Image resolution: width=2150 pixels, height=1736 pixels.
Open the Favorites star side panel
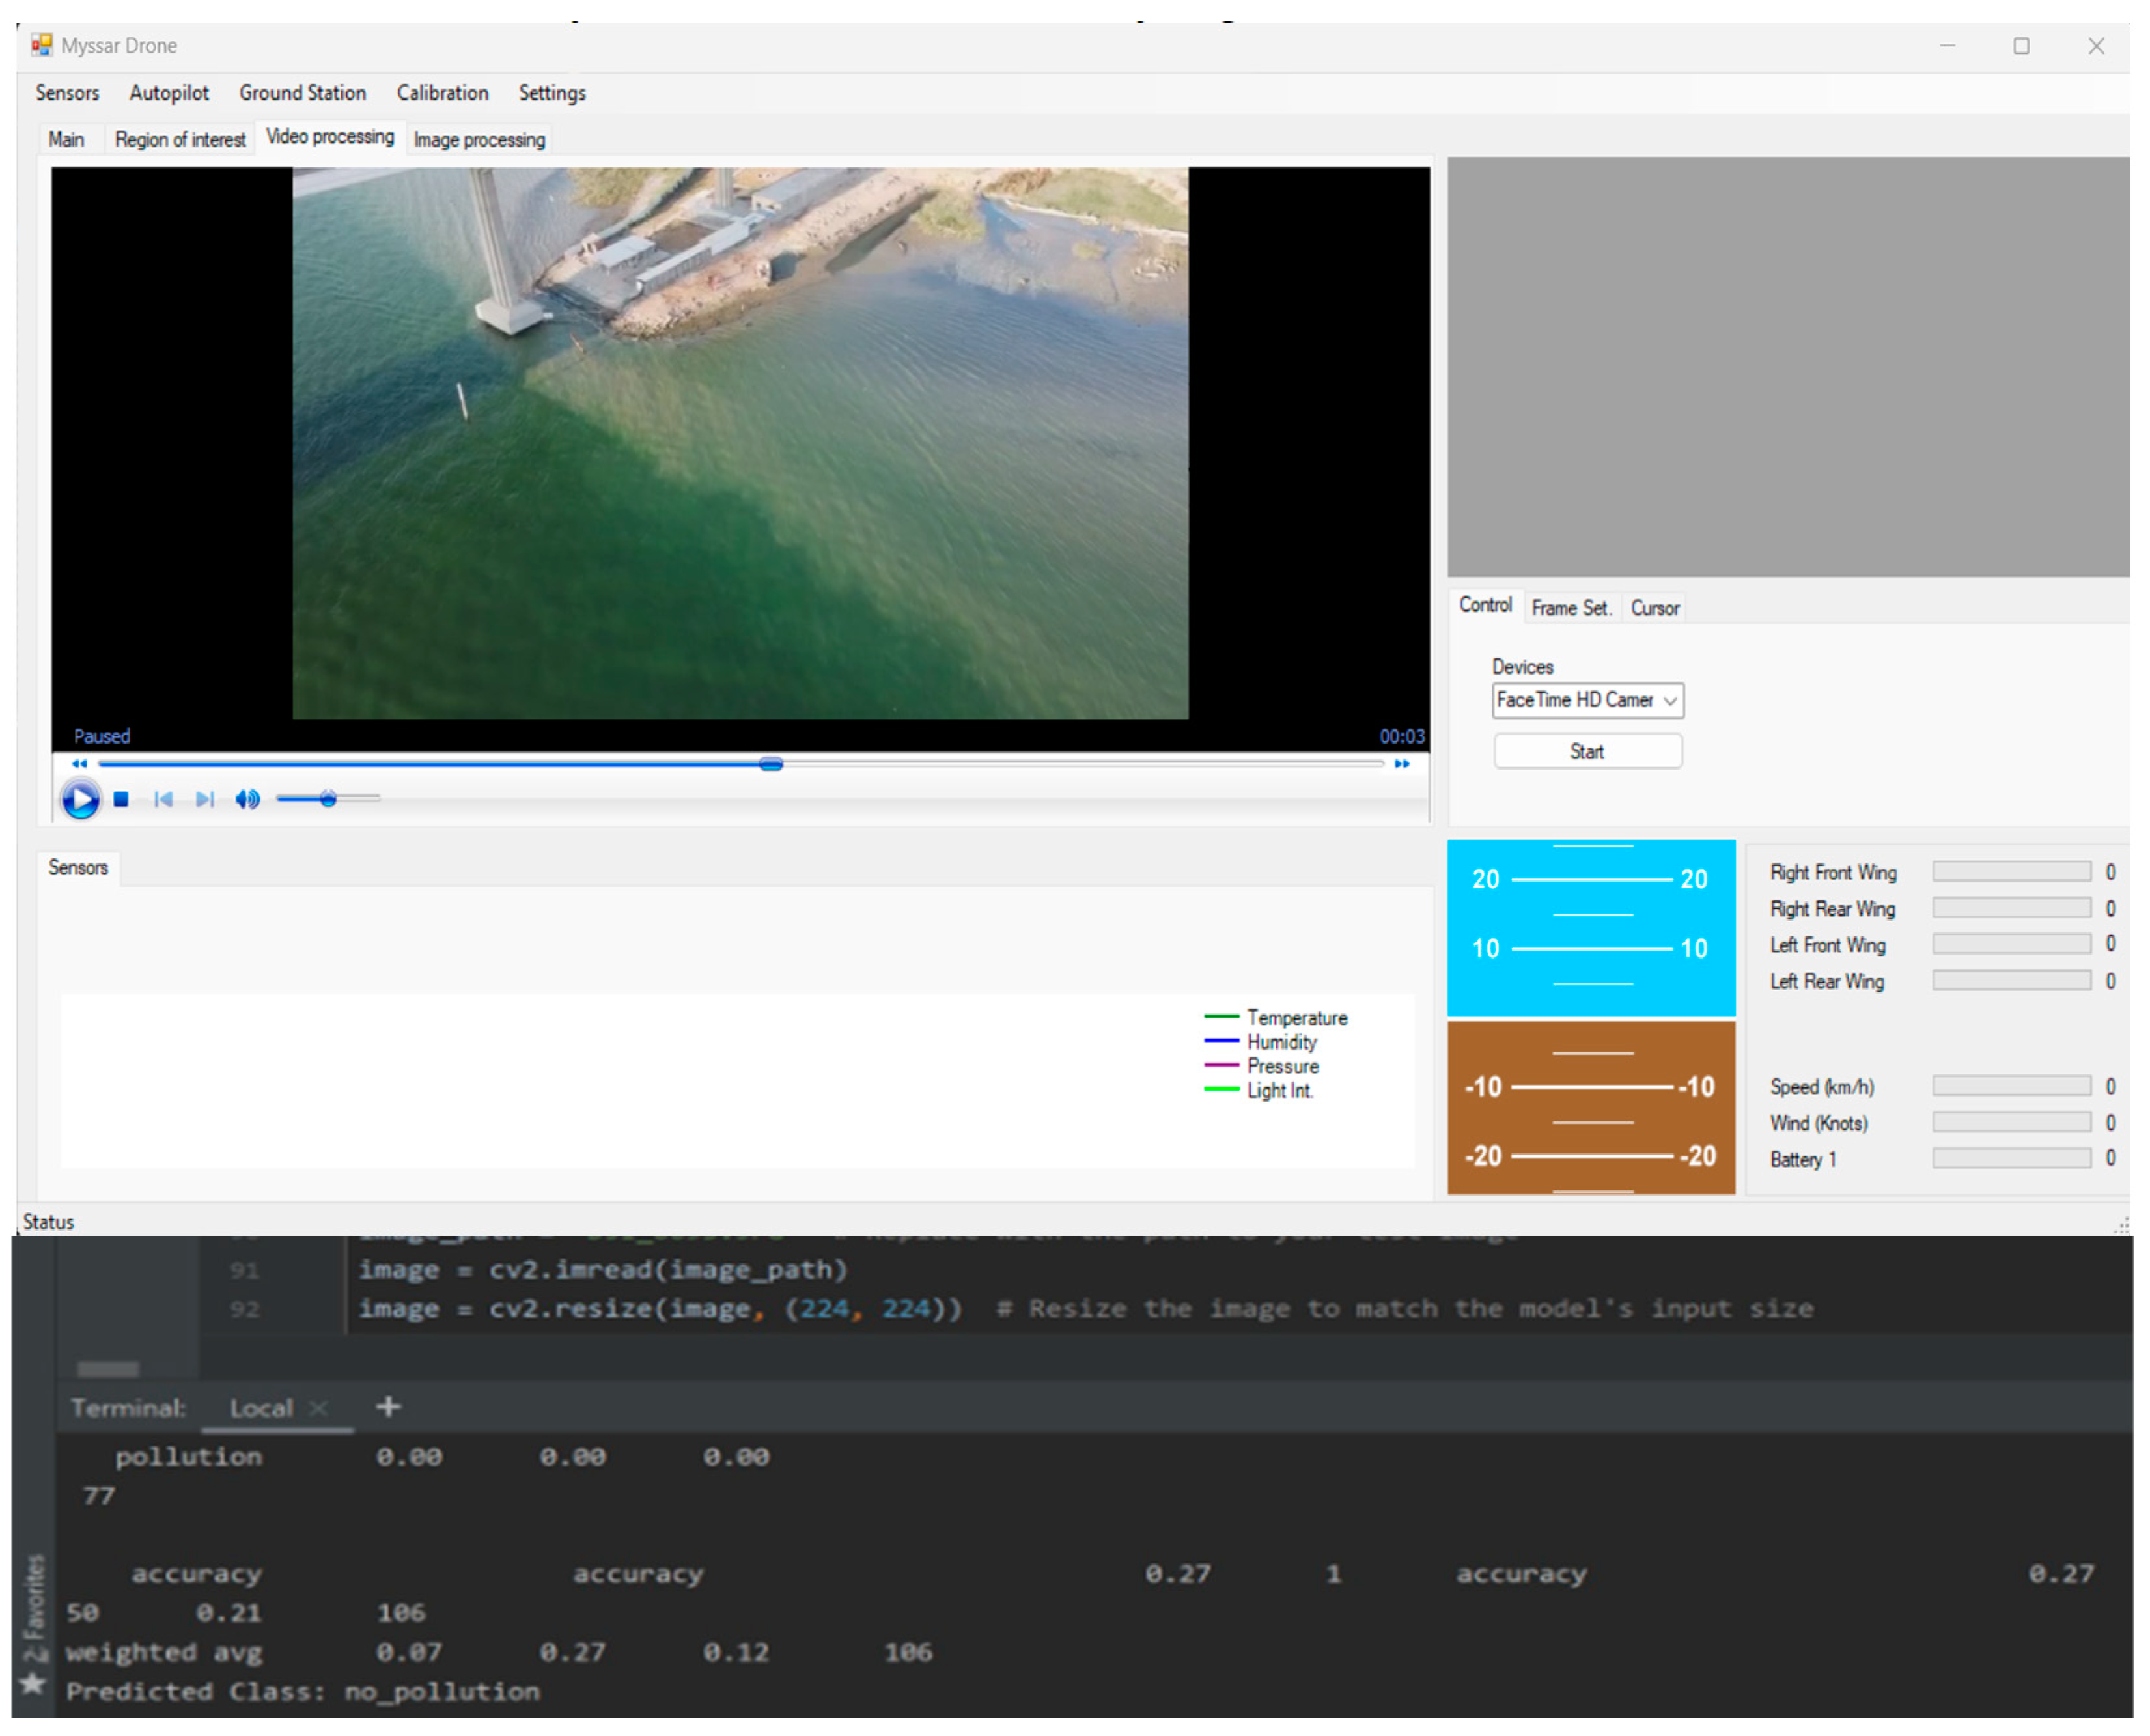[x=33, y=1683]
